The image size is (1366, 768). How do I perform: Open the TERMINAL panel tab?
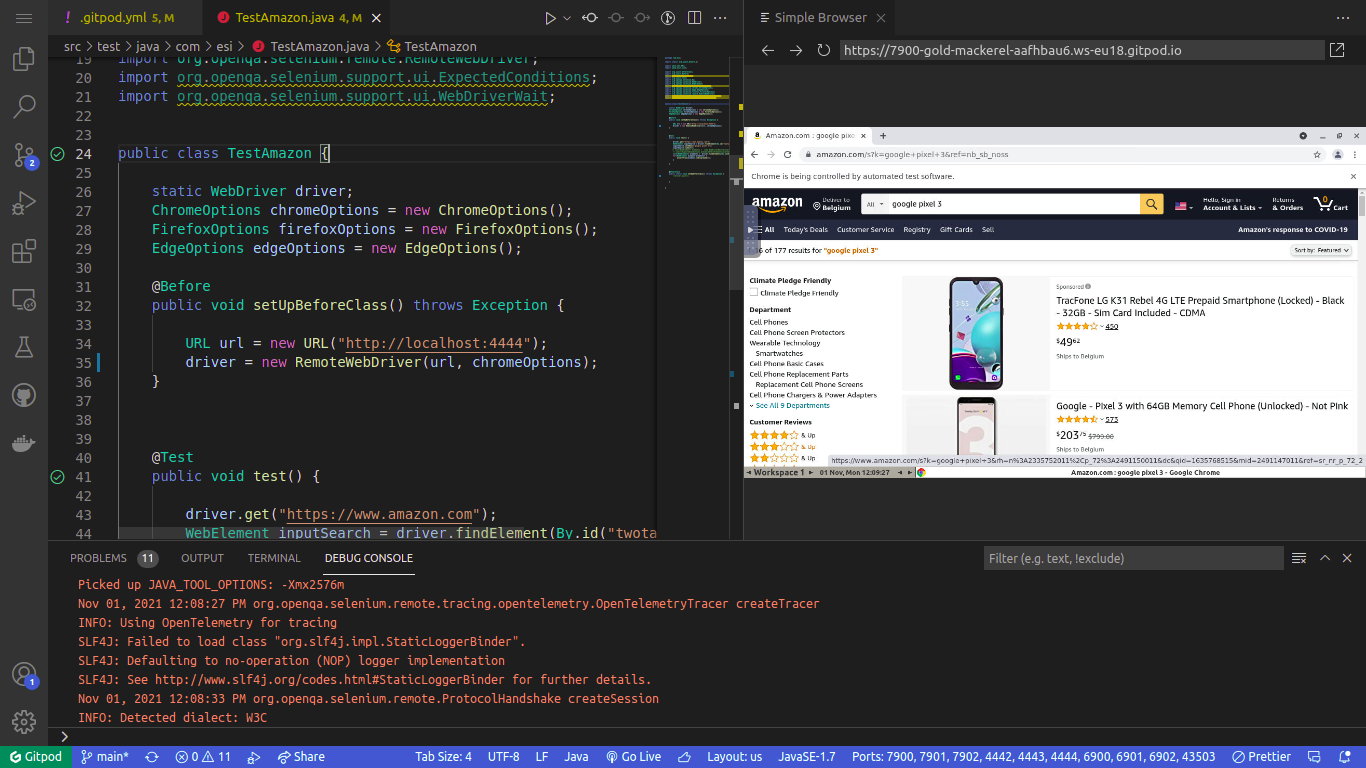click(x=274, y=558)
